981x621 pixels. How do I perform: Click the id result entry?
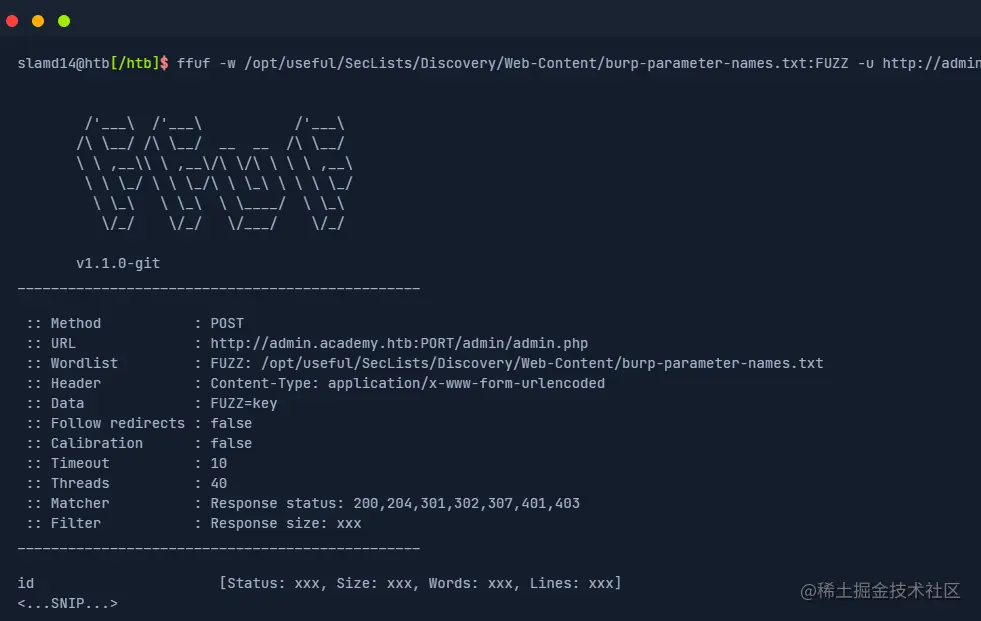click(x=26, y=583)
